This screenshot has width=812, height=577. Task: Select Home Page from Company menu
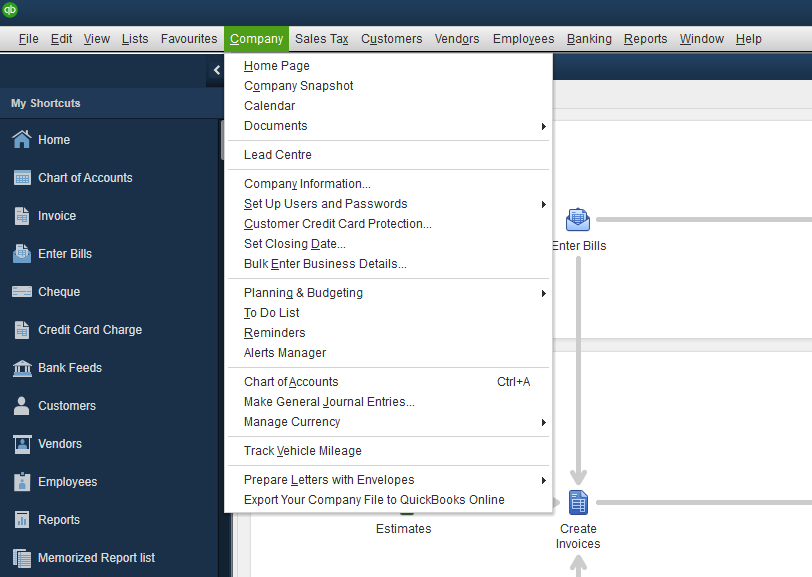pos(388,66)
